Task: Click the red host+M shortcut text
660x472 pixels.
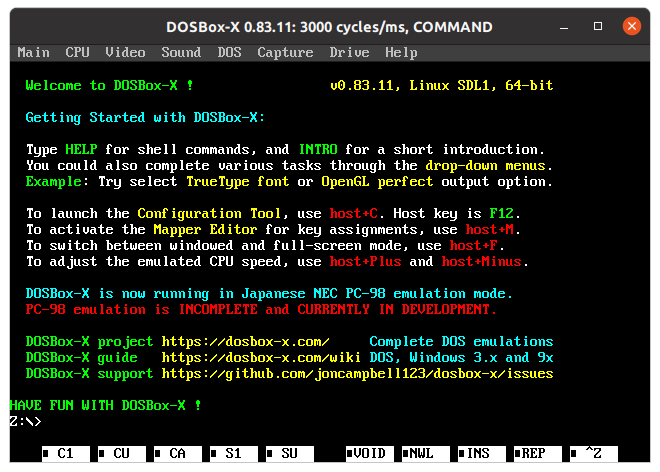Action: (x=490, y=229)
